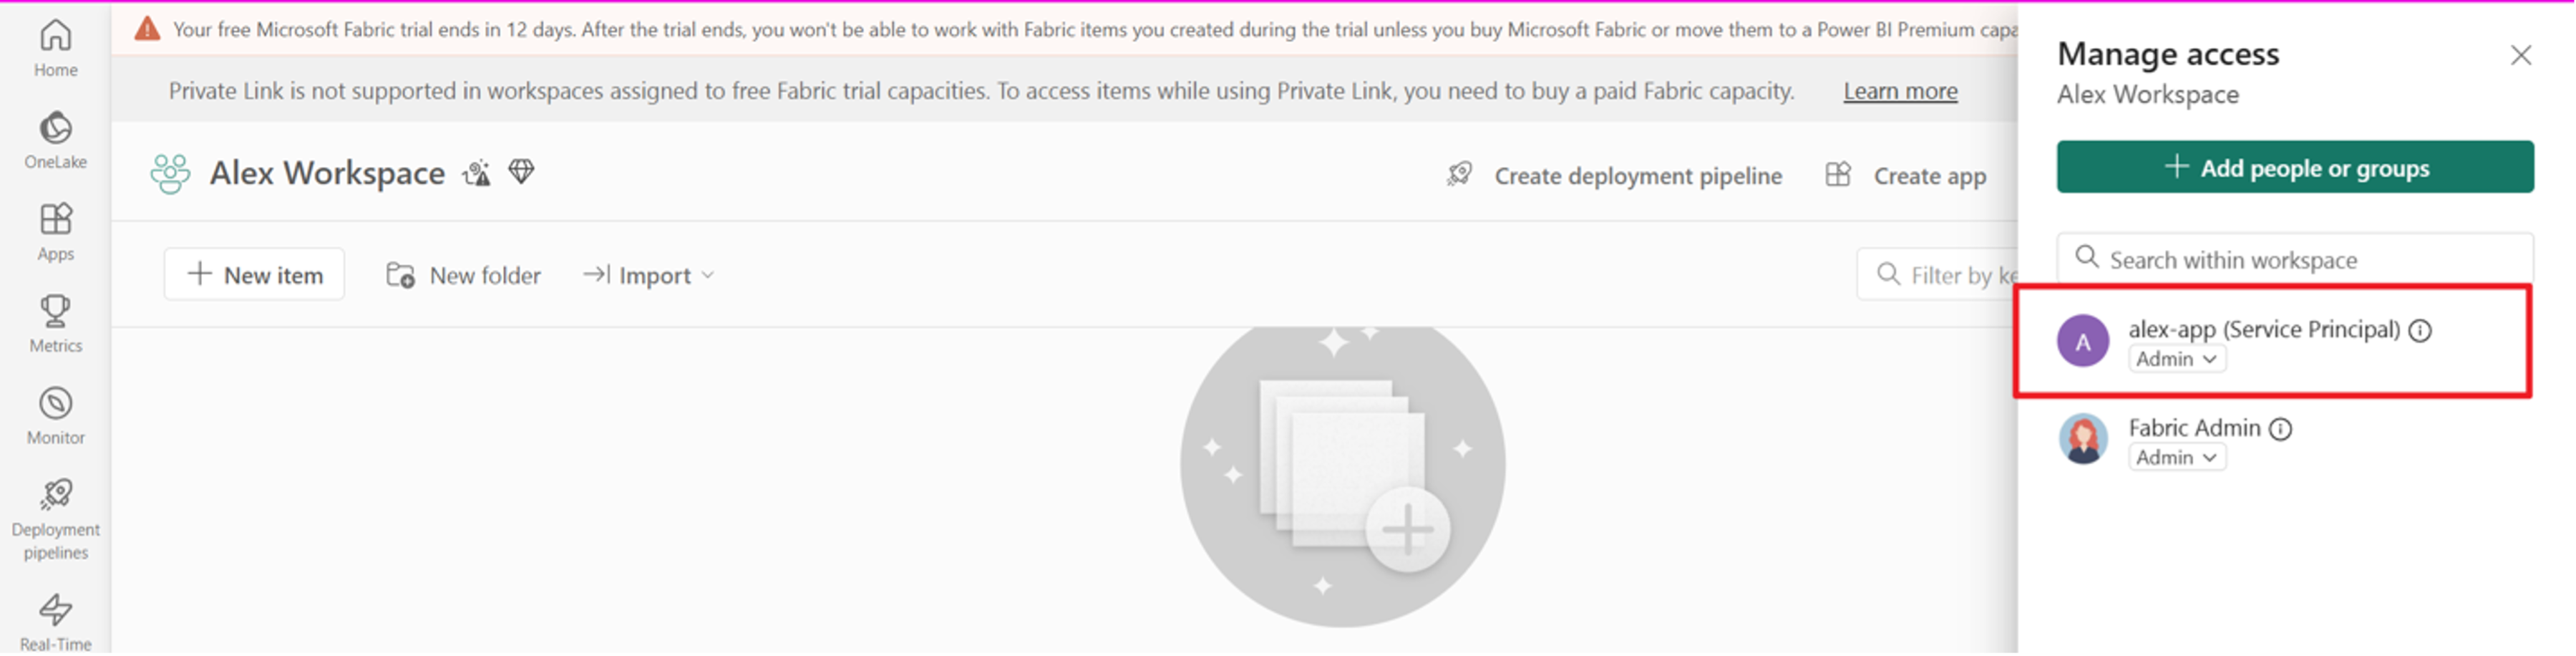Open the Import dropdown menu
The width and height of the screenshot is (2576, 656).
pos(649,275)
